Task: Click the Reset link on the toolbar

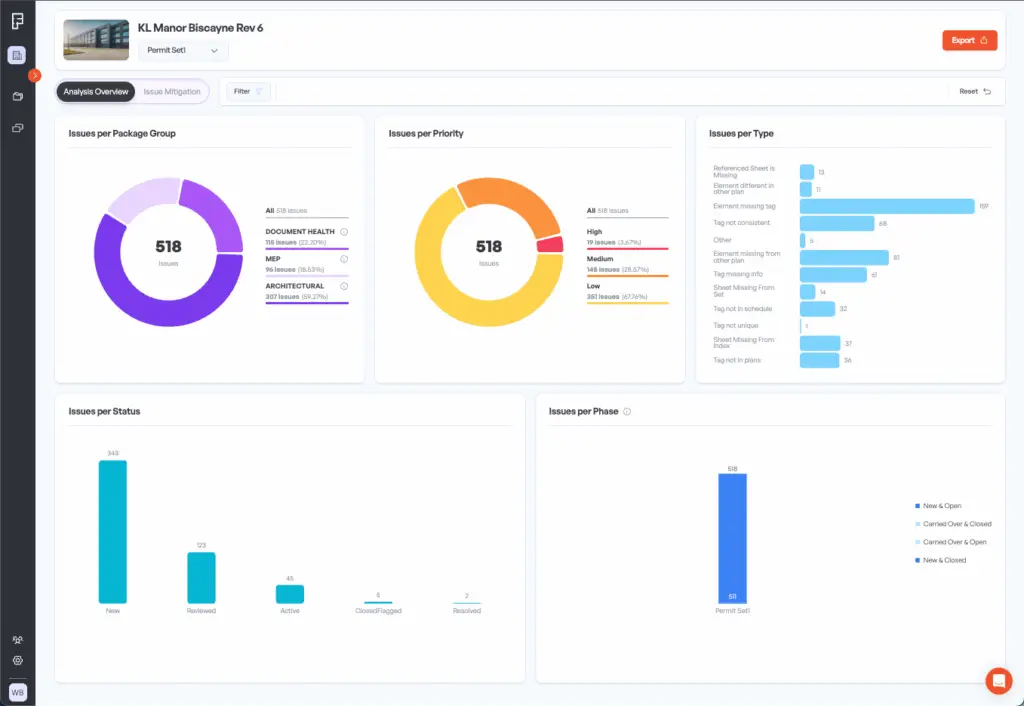Action: [x=969, y=90]
